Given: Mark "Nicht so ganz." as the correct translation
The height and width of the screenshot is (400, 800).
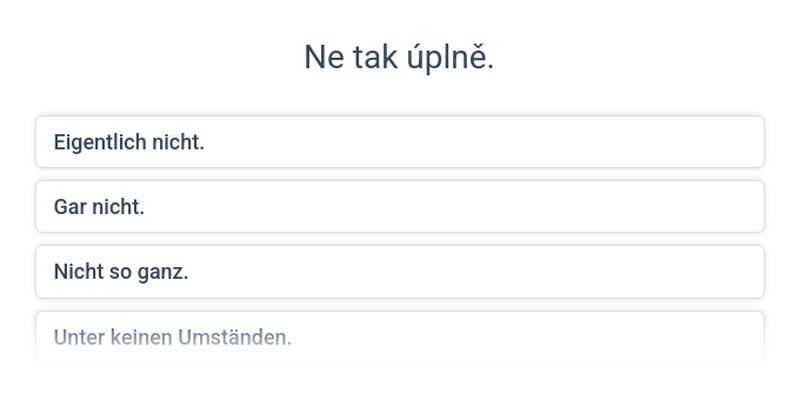Looking at the screenshot, I should 400,272.
